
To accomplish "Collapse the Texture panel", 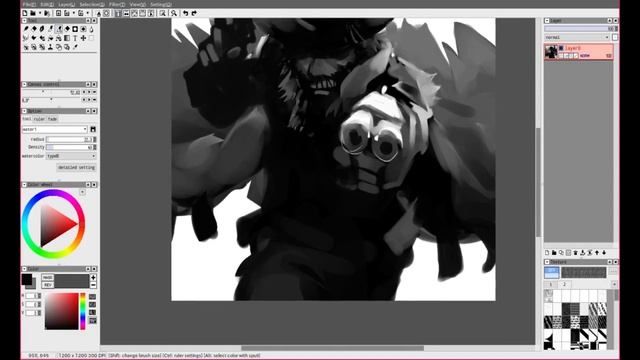I will click(x=547, y=262).
